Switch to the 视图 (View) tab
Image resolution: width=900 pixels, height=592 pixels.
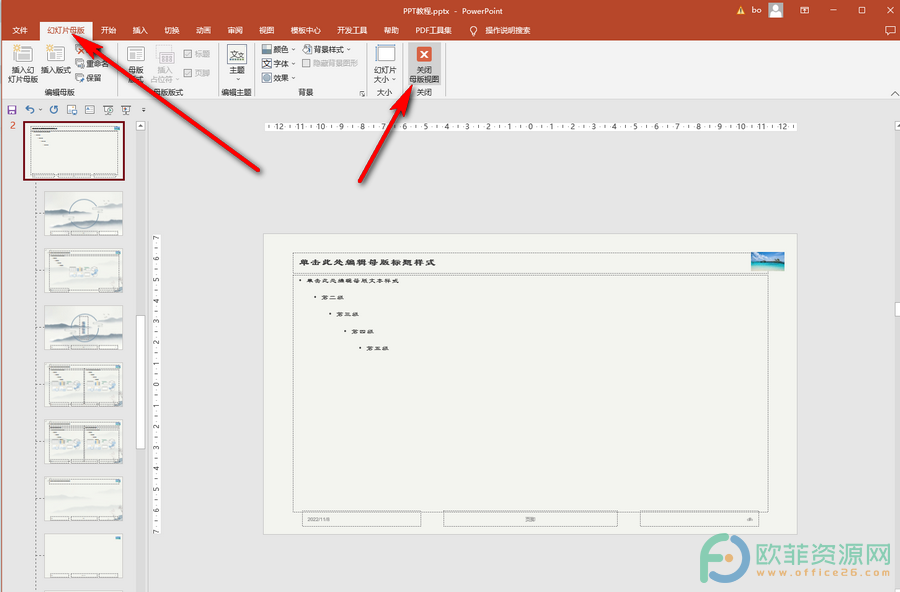266,30
